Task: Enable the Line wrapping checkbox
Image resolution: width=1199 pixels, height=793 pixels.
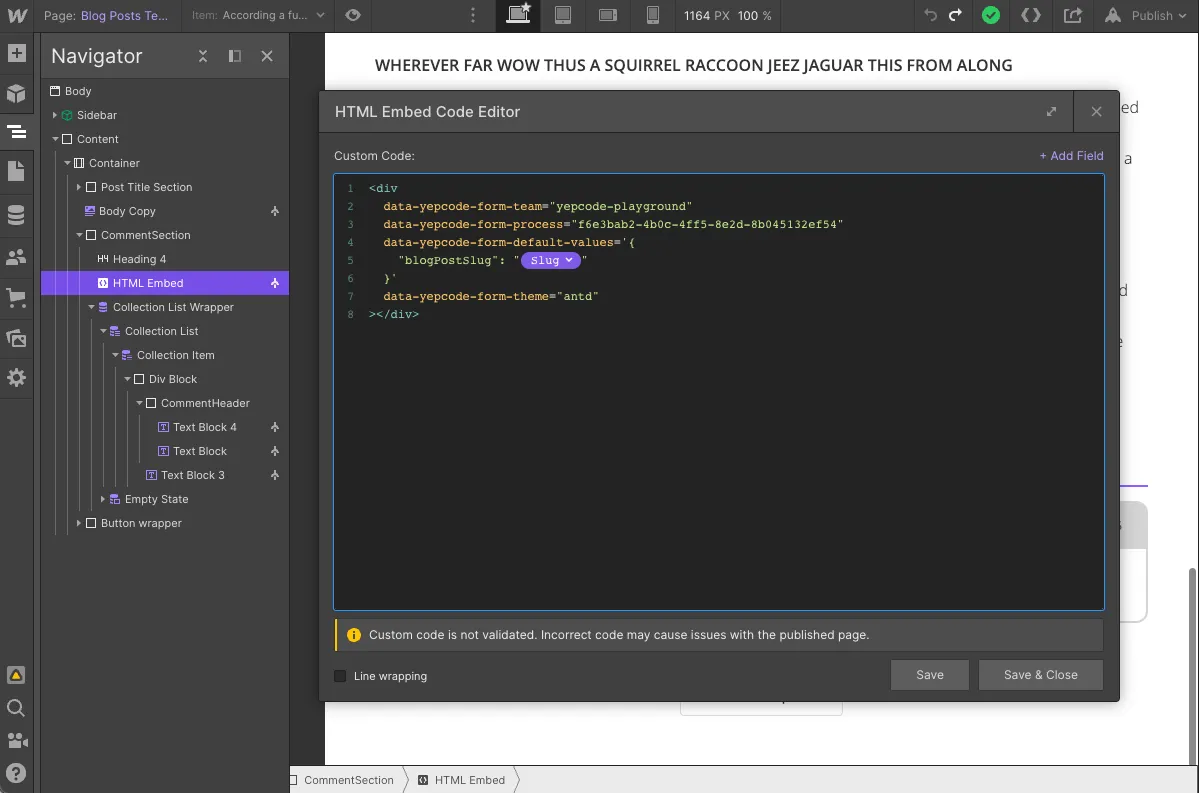Action: pyautogui.click(x=341, y=676)
